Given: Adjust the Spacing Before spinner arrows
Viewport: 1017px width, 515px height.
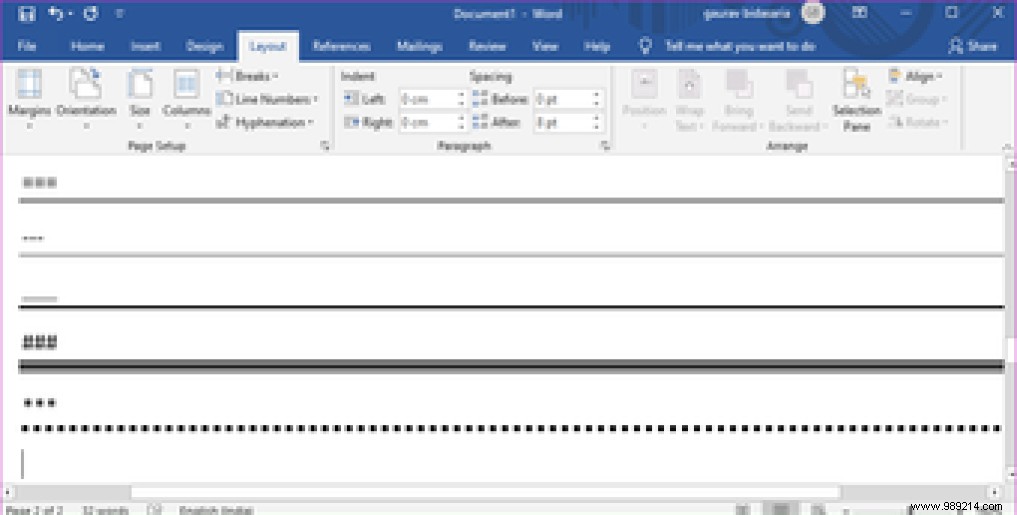Looking at the screenshot, I should [596, 99].
